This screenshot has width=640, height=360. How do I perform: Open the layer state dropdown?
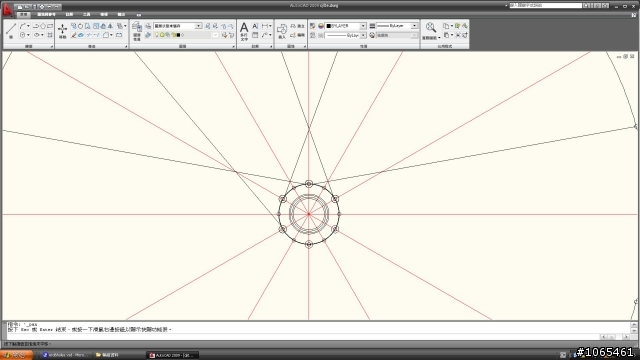pyautogui.click(x=198, y=26)
